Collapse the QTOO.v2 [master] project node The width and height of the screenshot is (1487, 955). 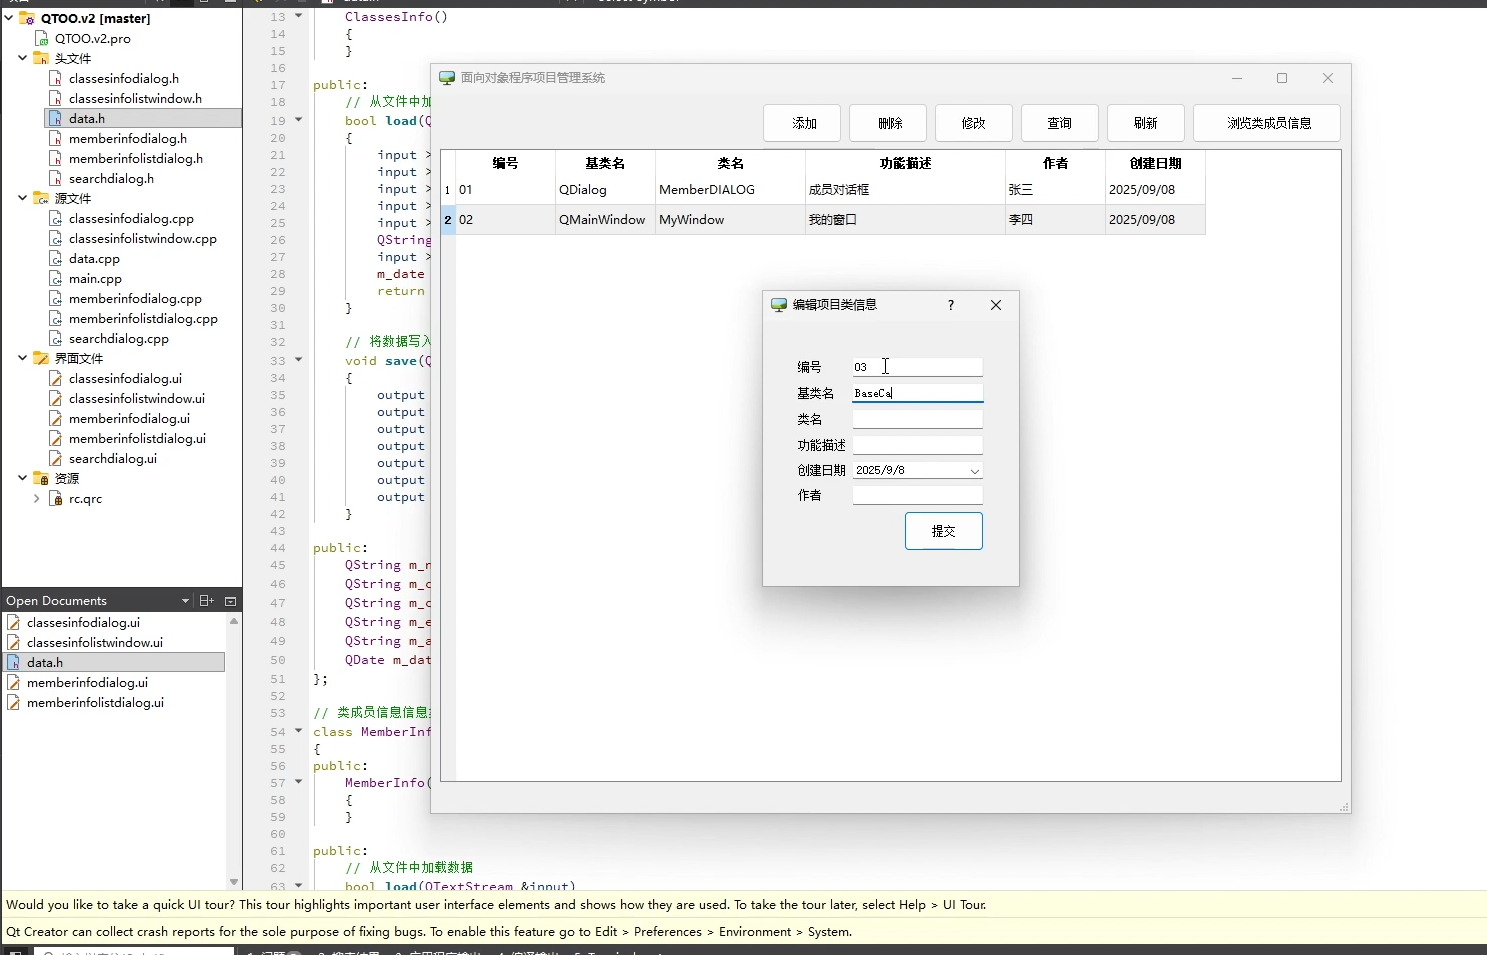tap(9, 17)
